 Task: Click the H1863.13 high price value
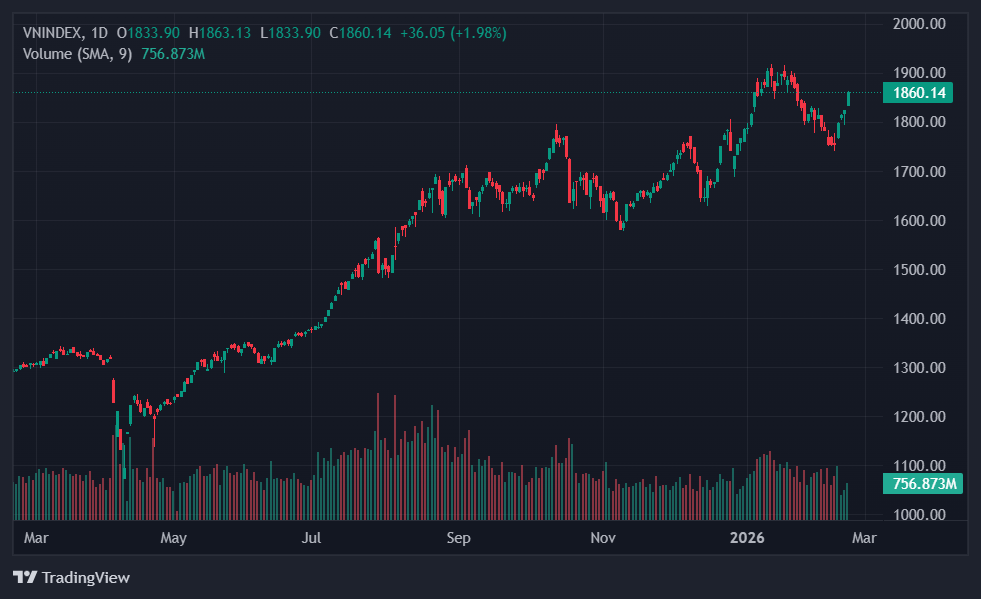[220, 33]
